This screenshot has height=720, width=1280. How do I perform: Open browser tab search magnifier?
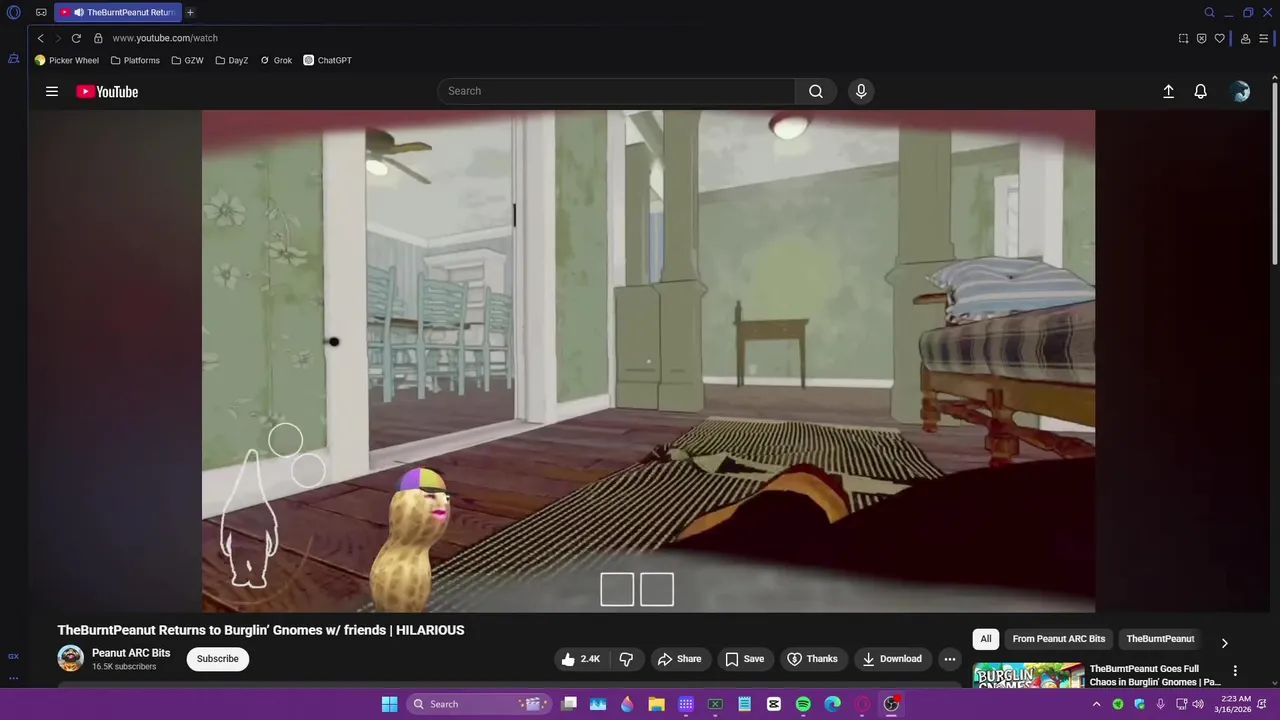(x=1209, y=12)
